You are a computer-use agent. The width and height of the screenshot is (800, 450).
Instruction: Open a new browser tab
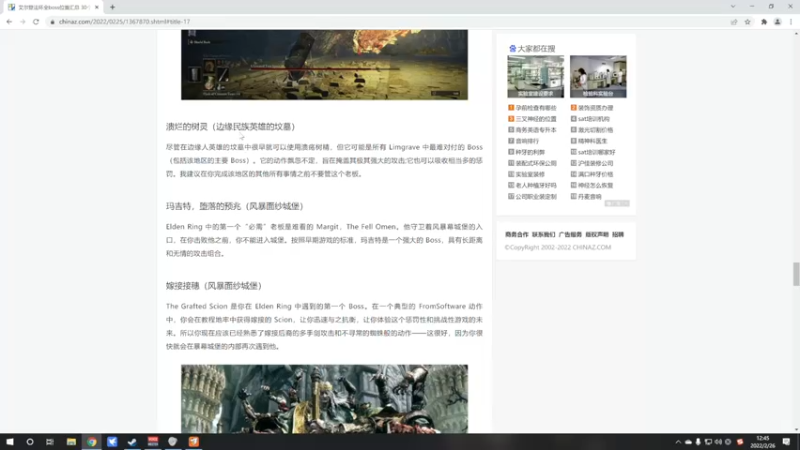point(112,7)
